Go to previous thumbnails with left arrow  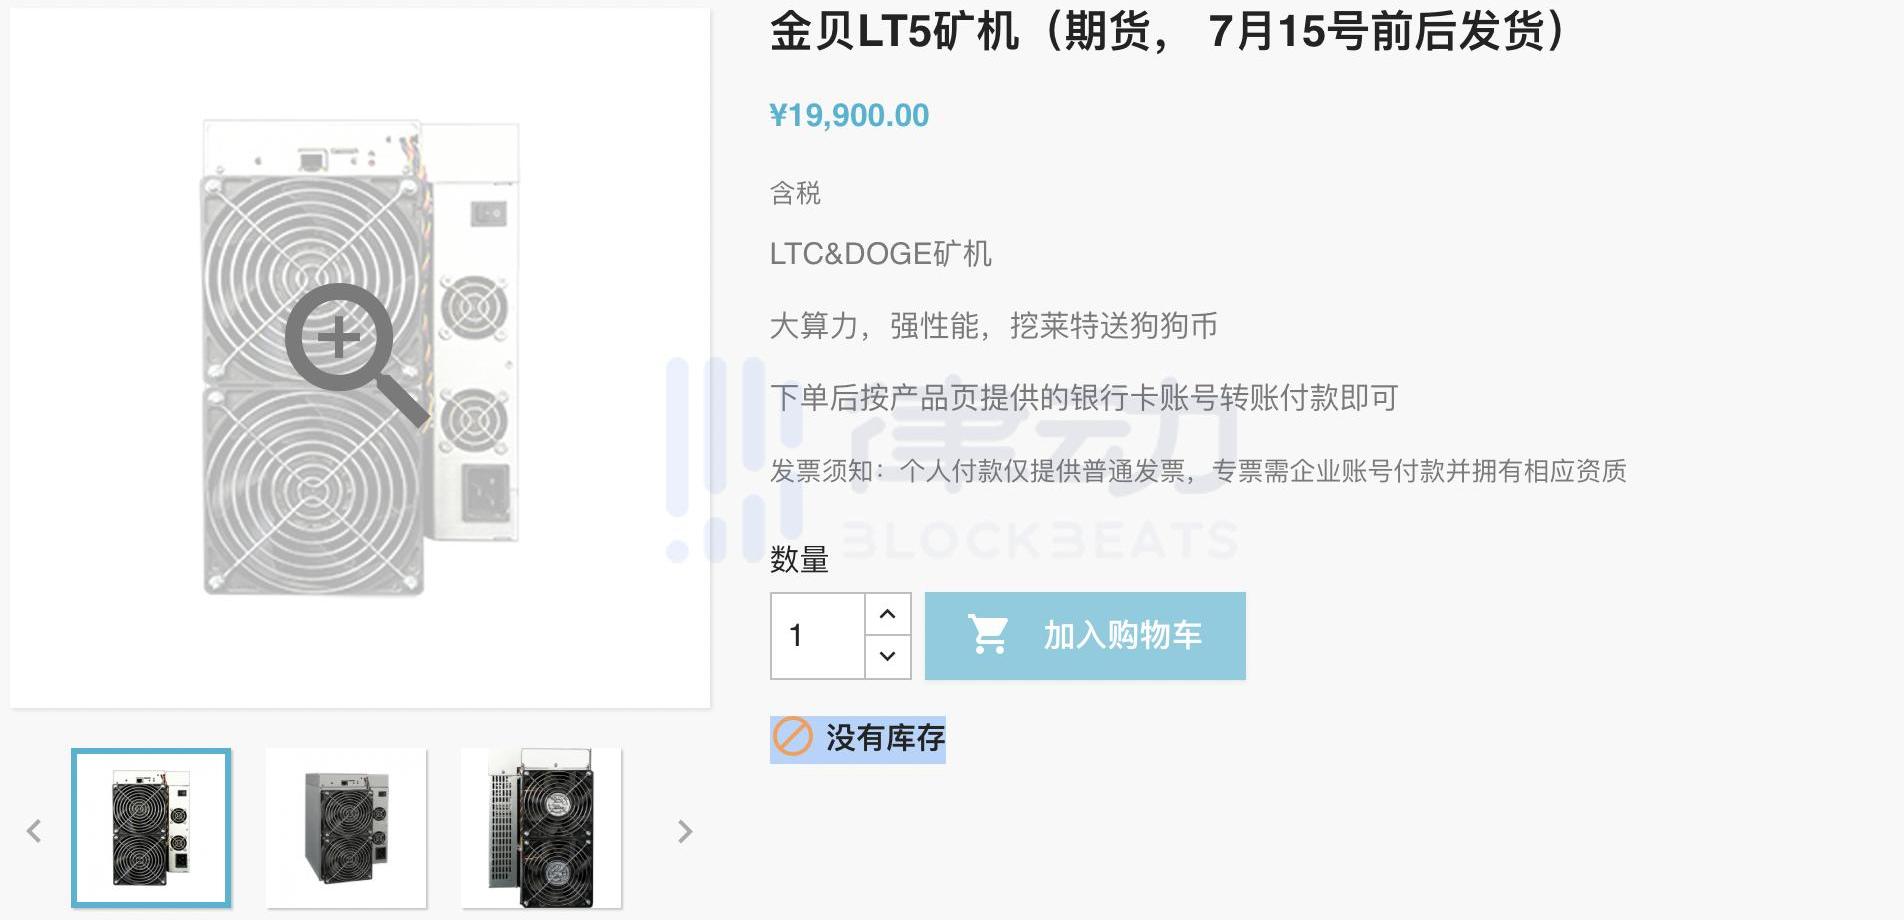[x=34, y=831]
